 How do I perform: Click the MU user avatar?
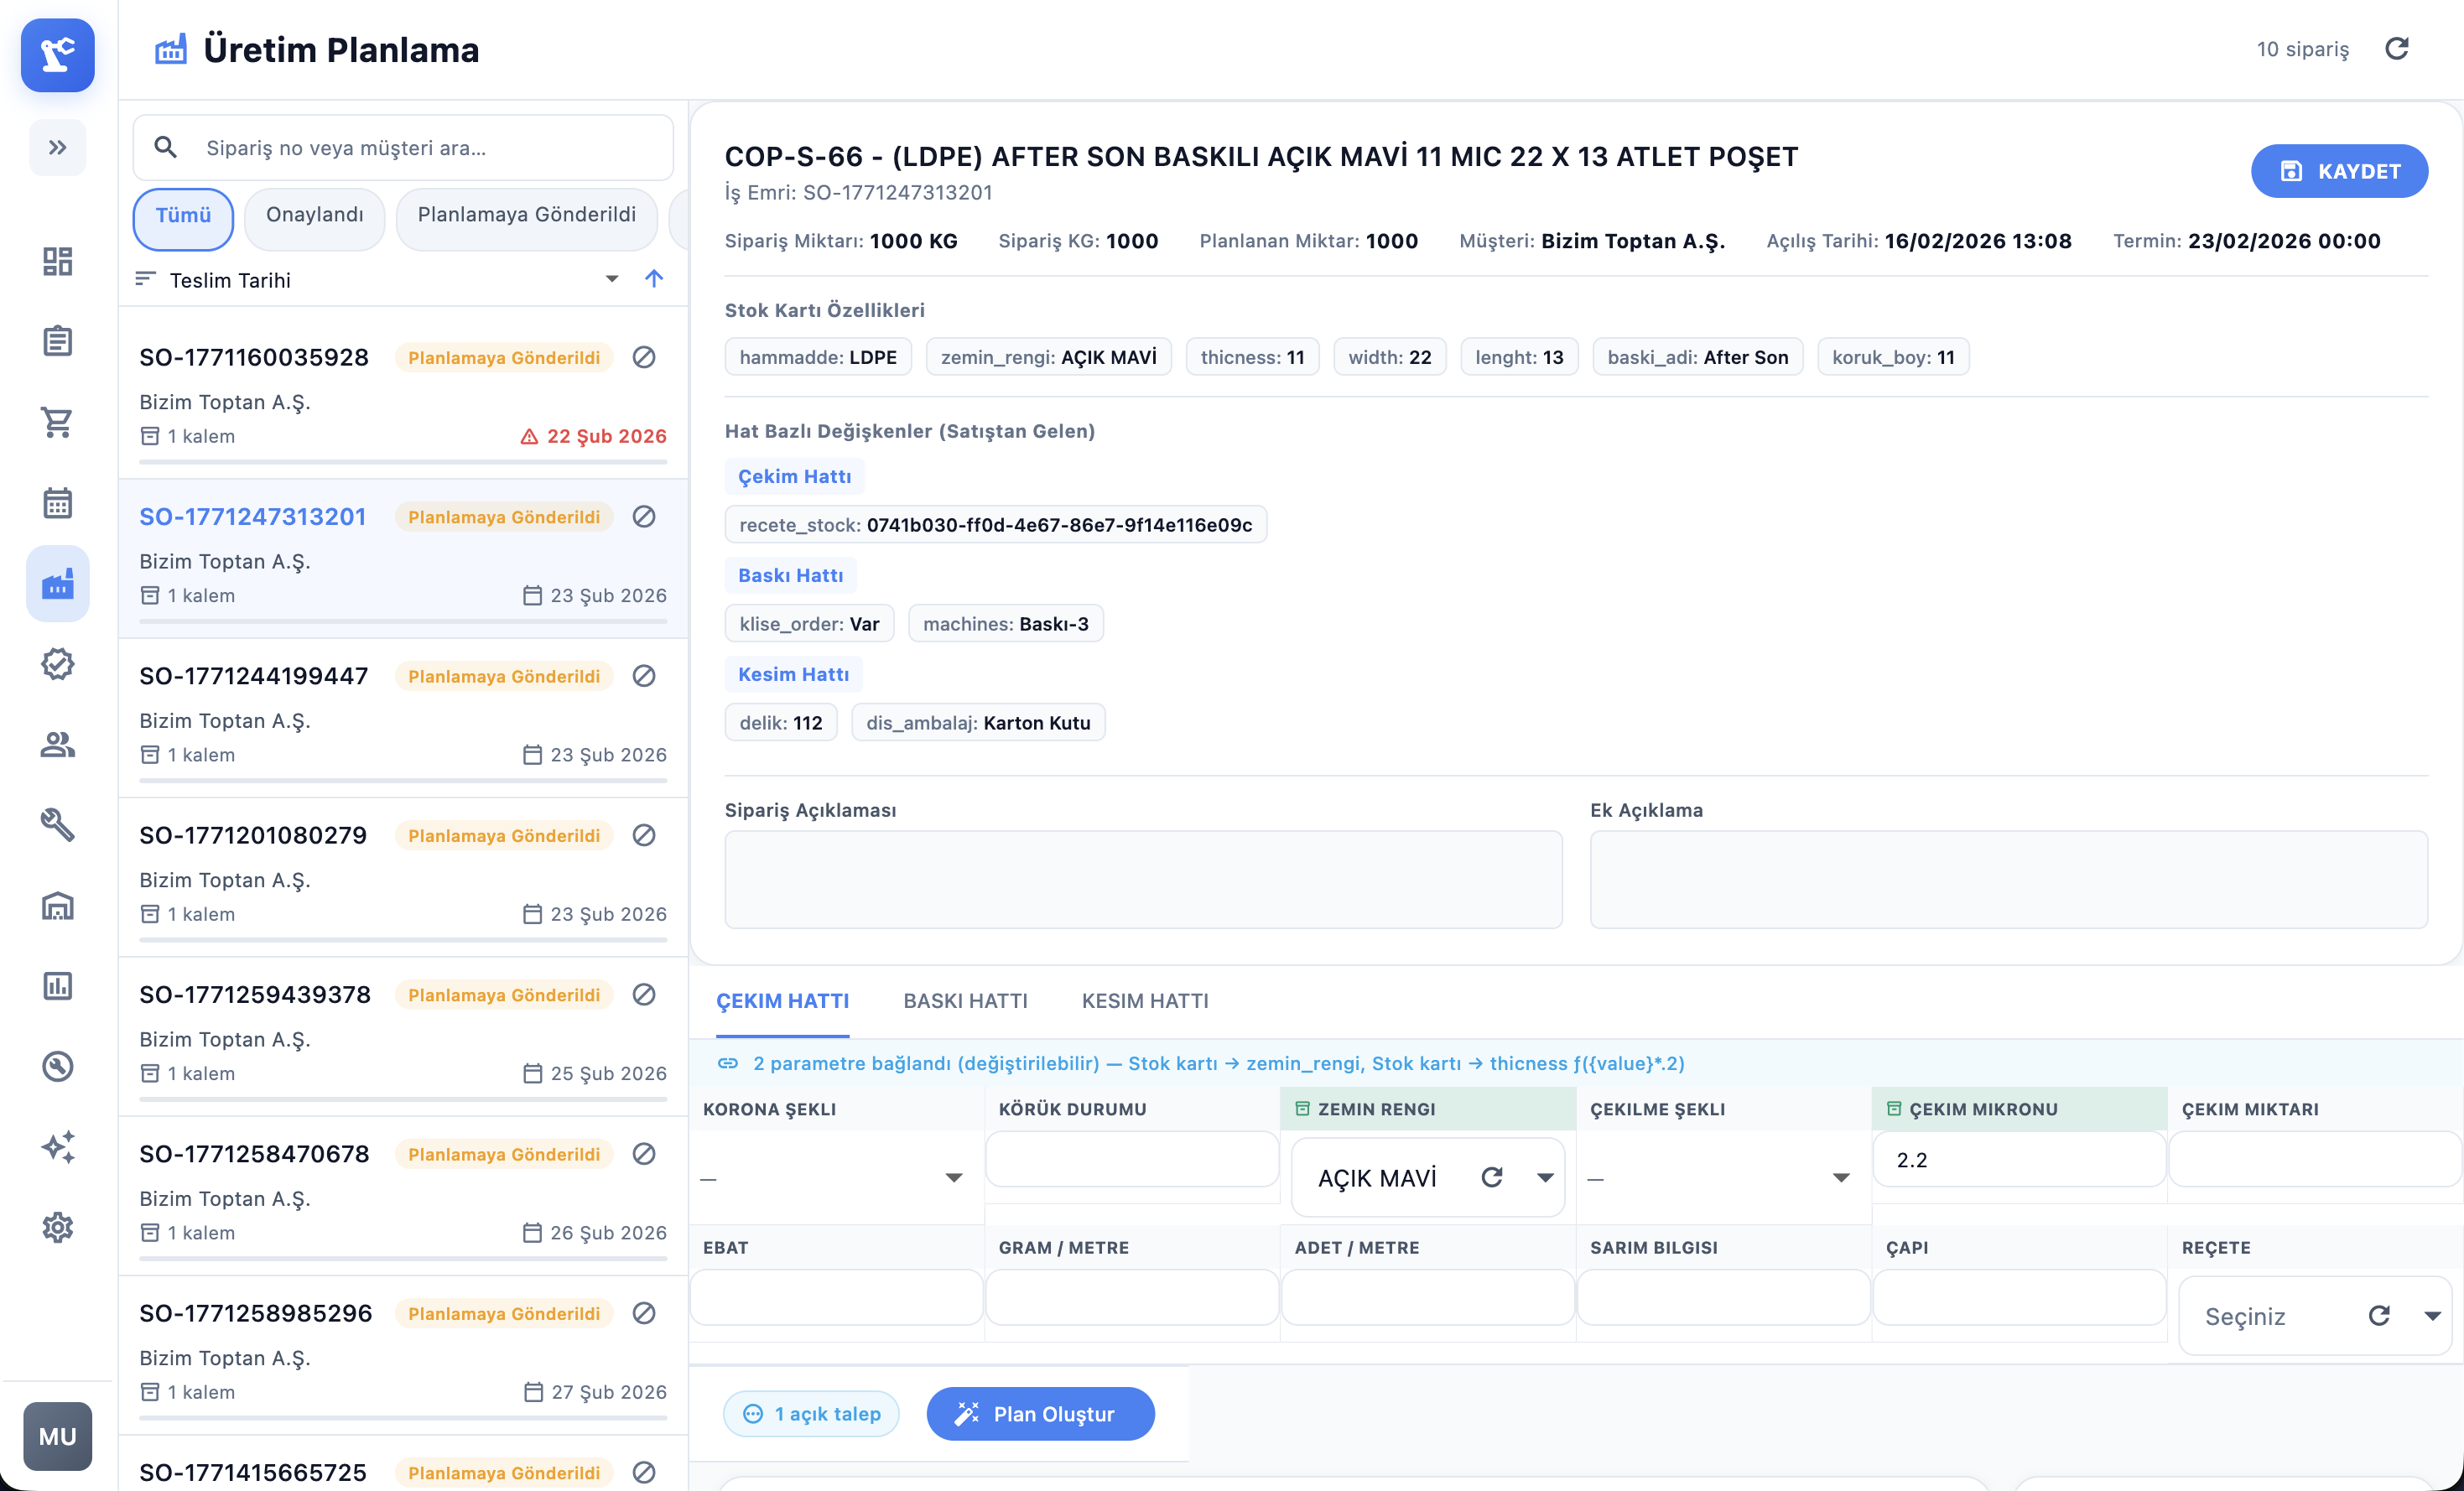[x=57, y=1437]
